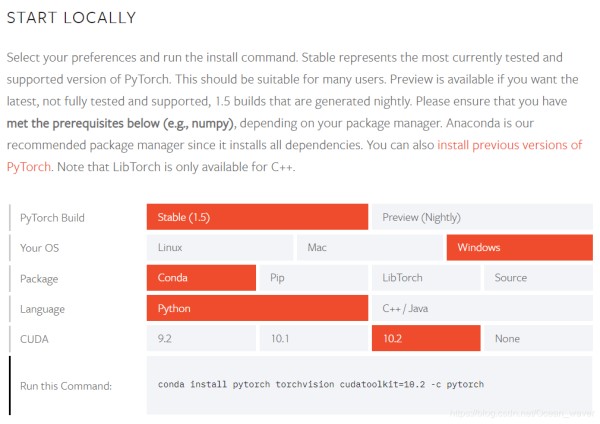Switch package to Pip

tap(314, 277)
